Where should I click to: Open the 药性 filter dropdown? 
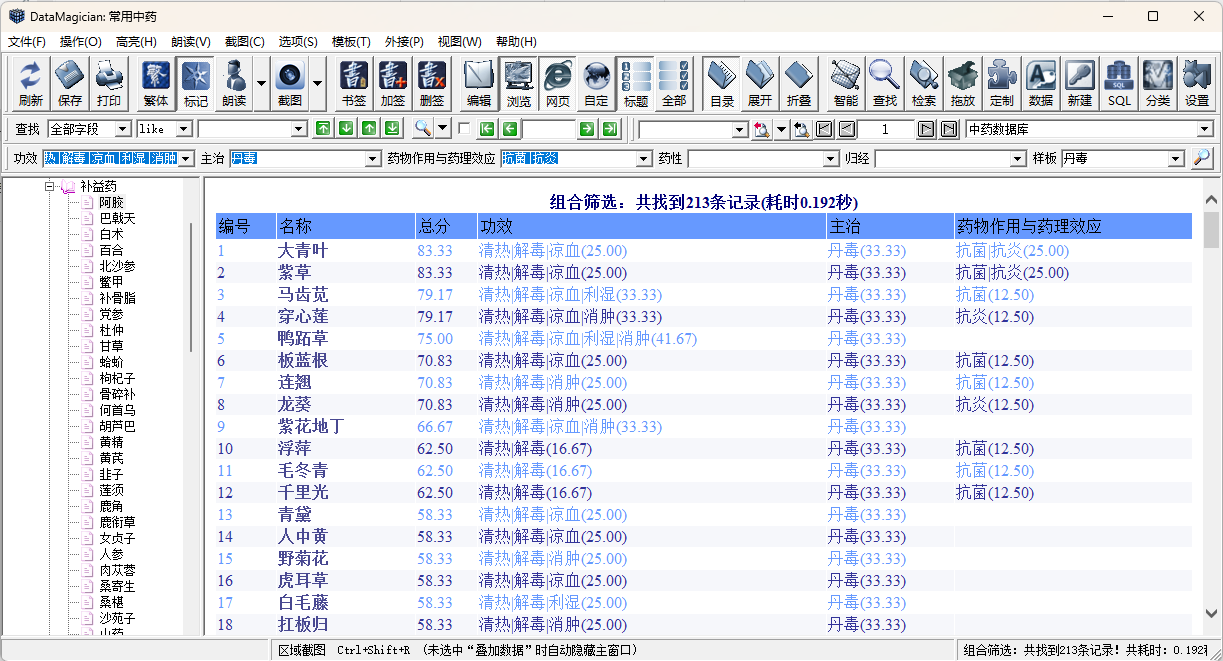coord(831,159)
